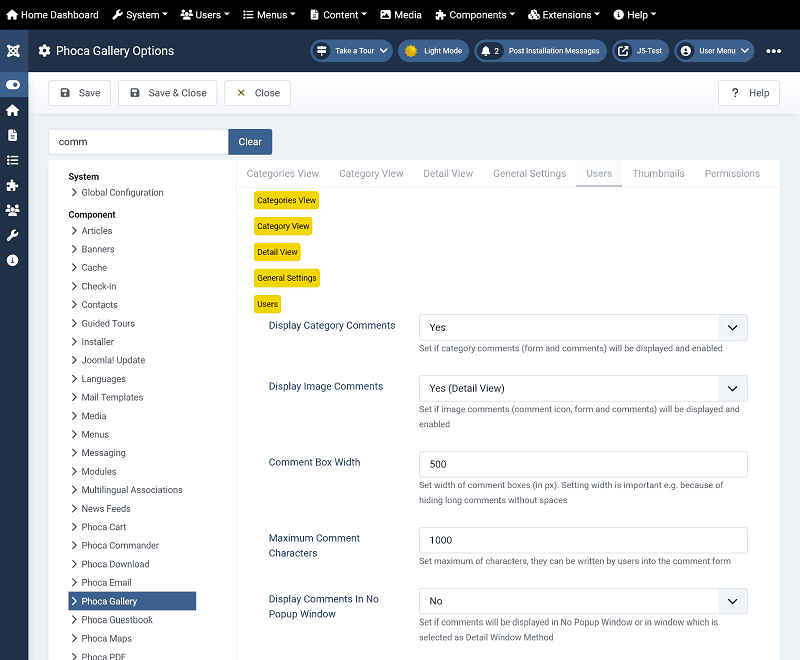Image resolution: width=800 pixels, height=660 pixels.
Task: Open Post Installation Messages bell notification
Action: pyautogui.click(x=540, y=51)
